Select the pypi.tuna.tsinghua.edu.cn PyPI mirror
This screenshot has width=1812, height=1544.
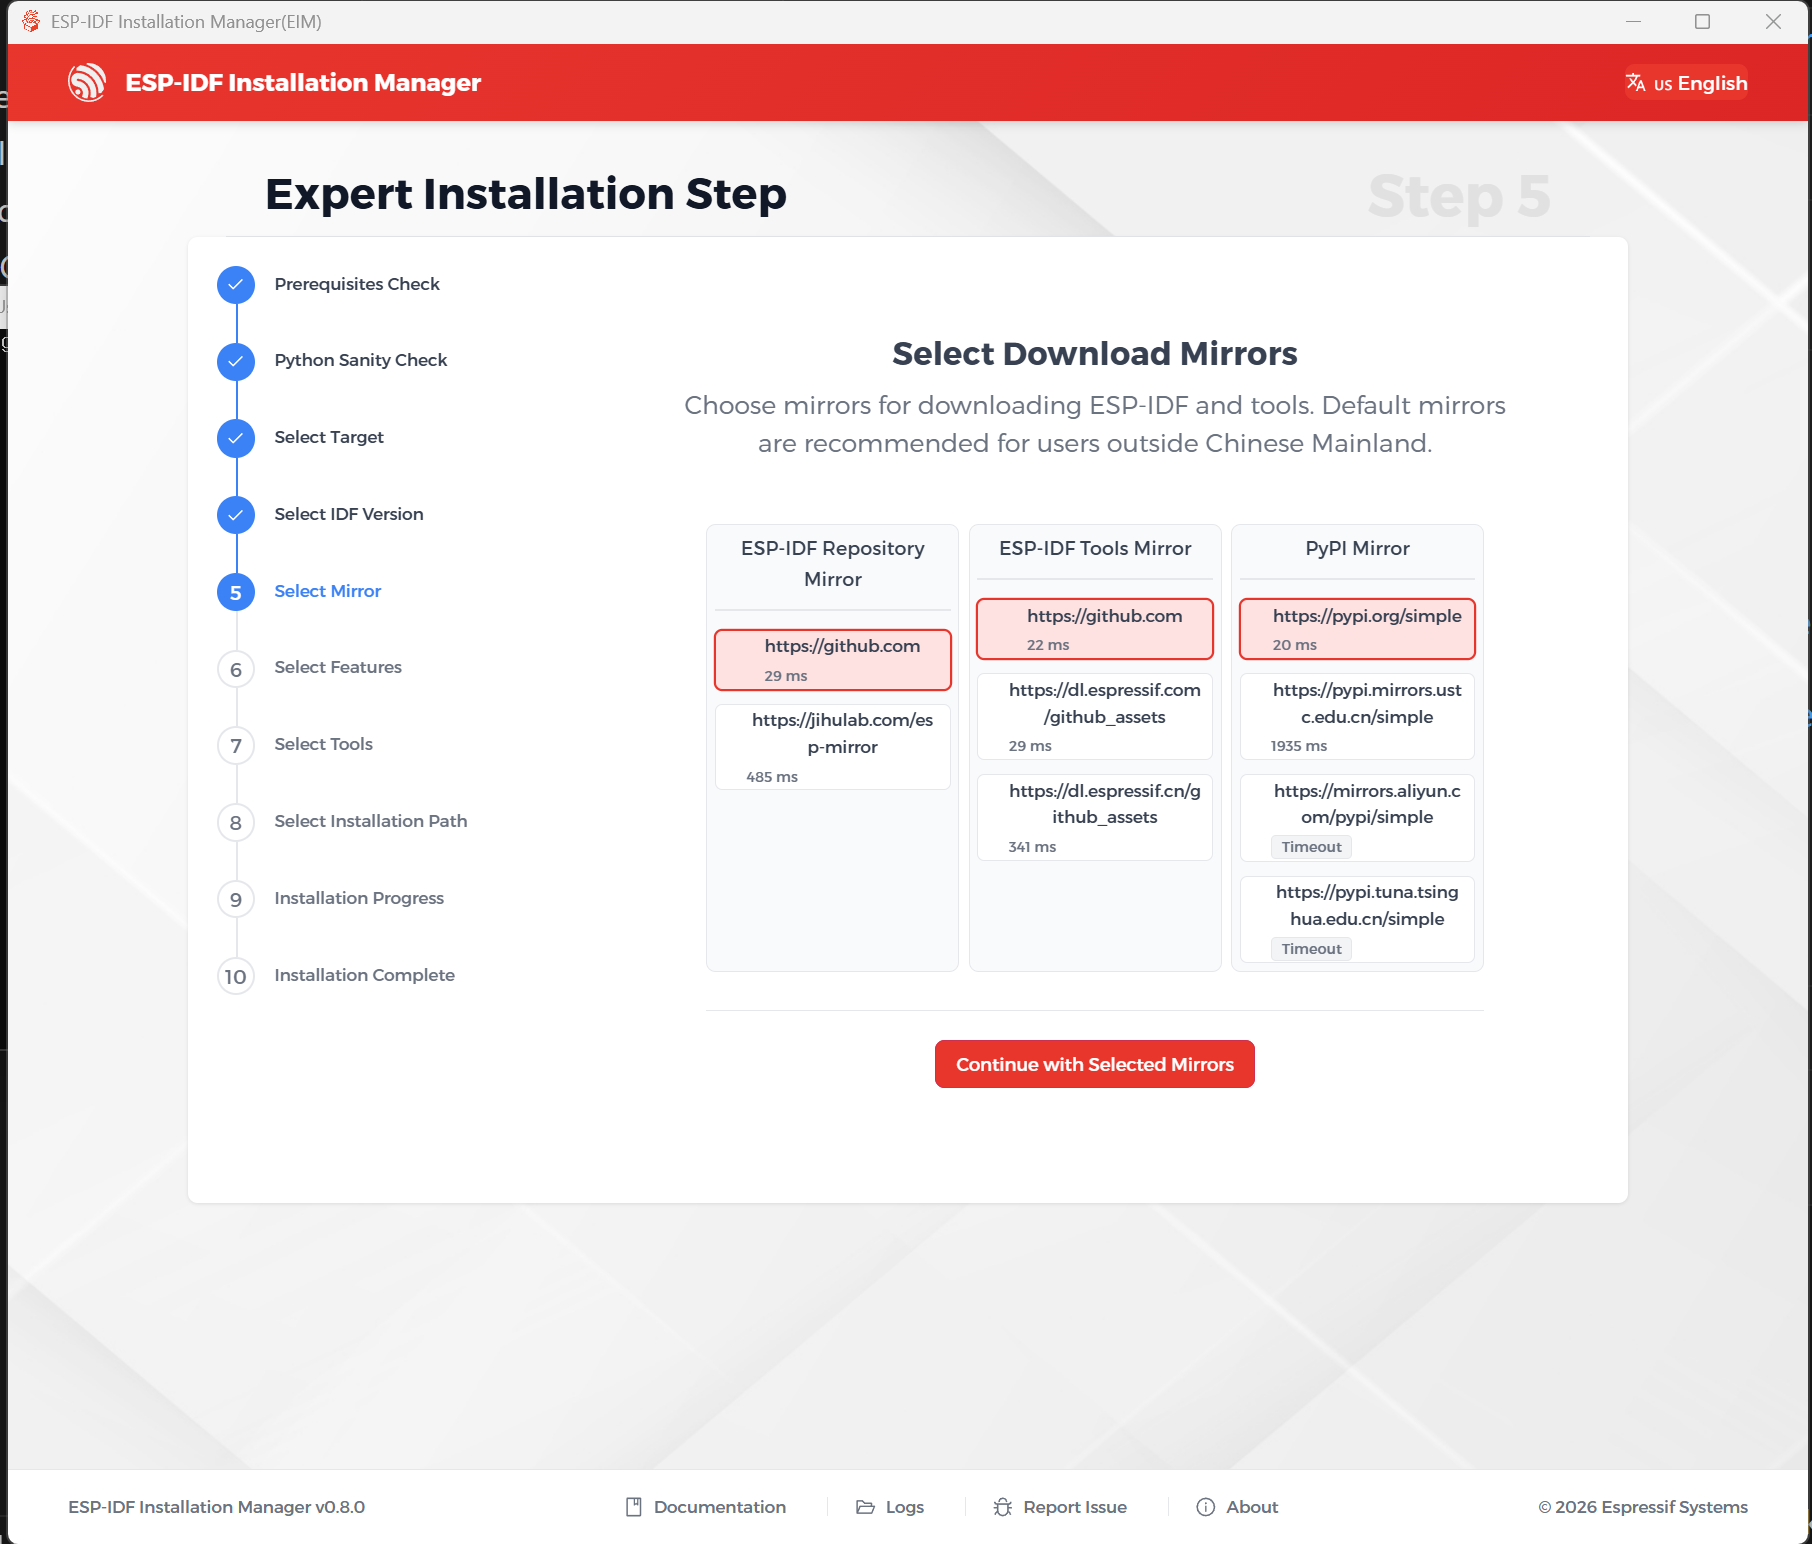(1357, 919)
